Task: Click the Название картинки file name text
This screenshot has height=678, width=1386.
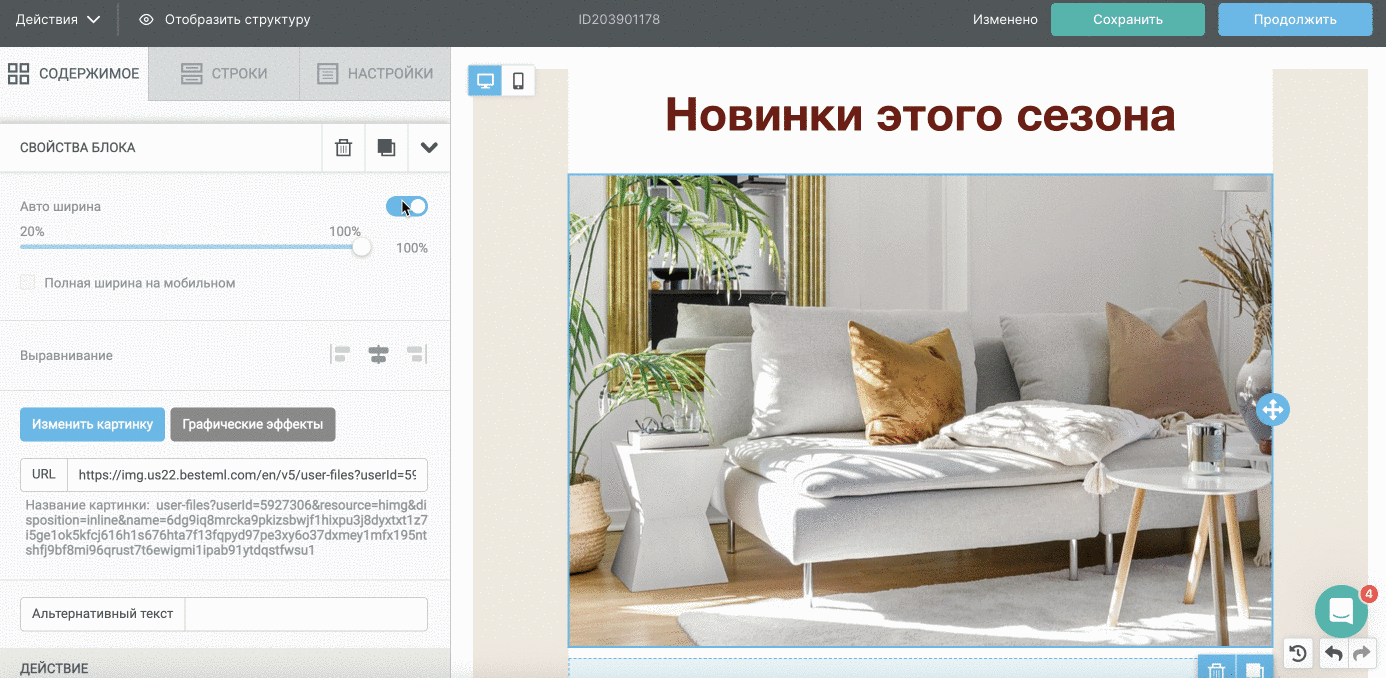Action: 226,527
